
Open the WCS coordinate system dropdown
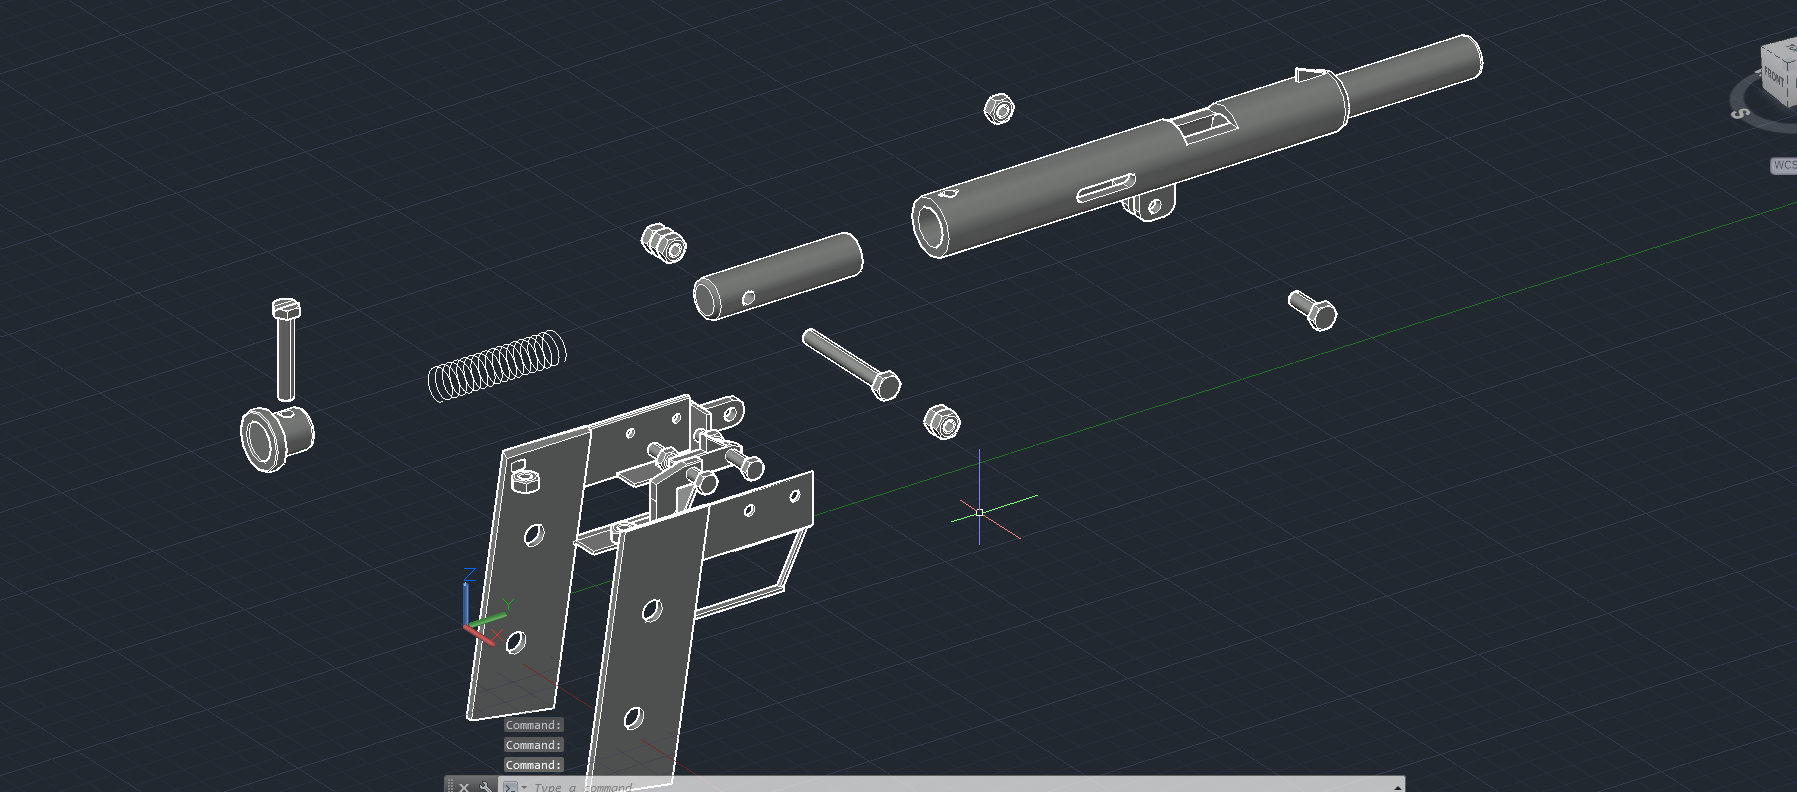pyautogui.click(x=1784, y=165)
